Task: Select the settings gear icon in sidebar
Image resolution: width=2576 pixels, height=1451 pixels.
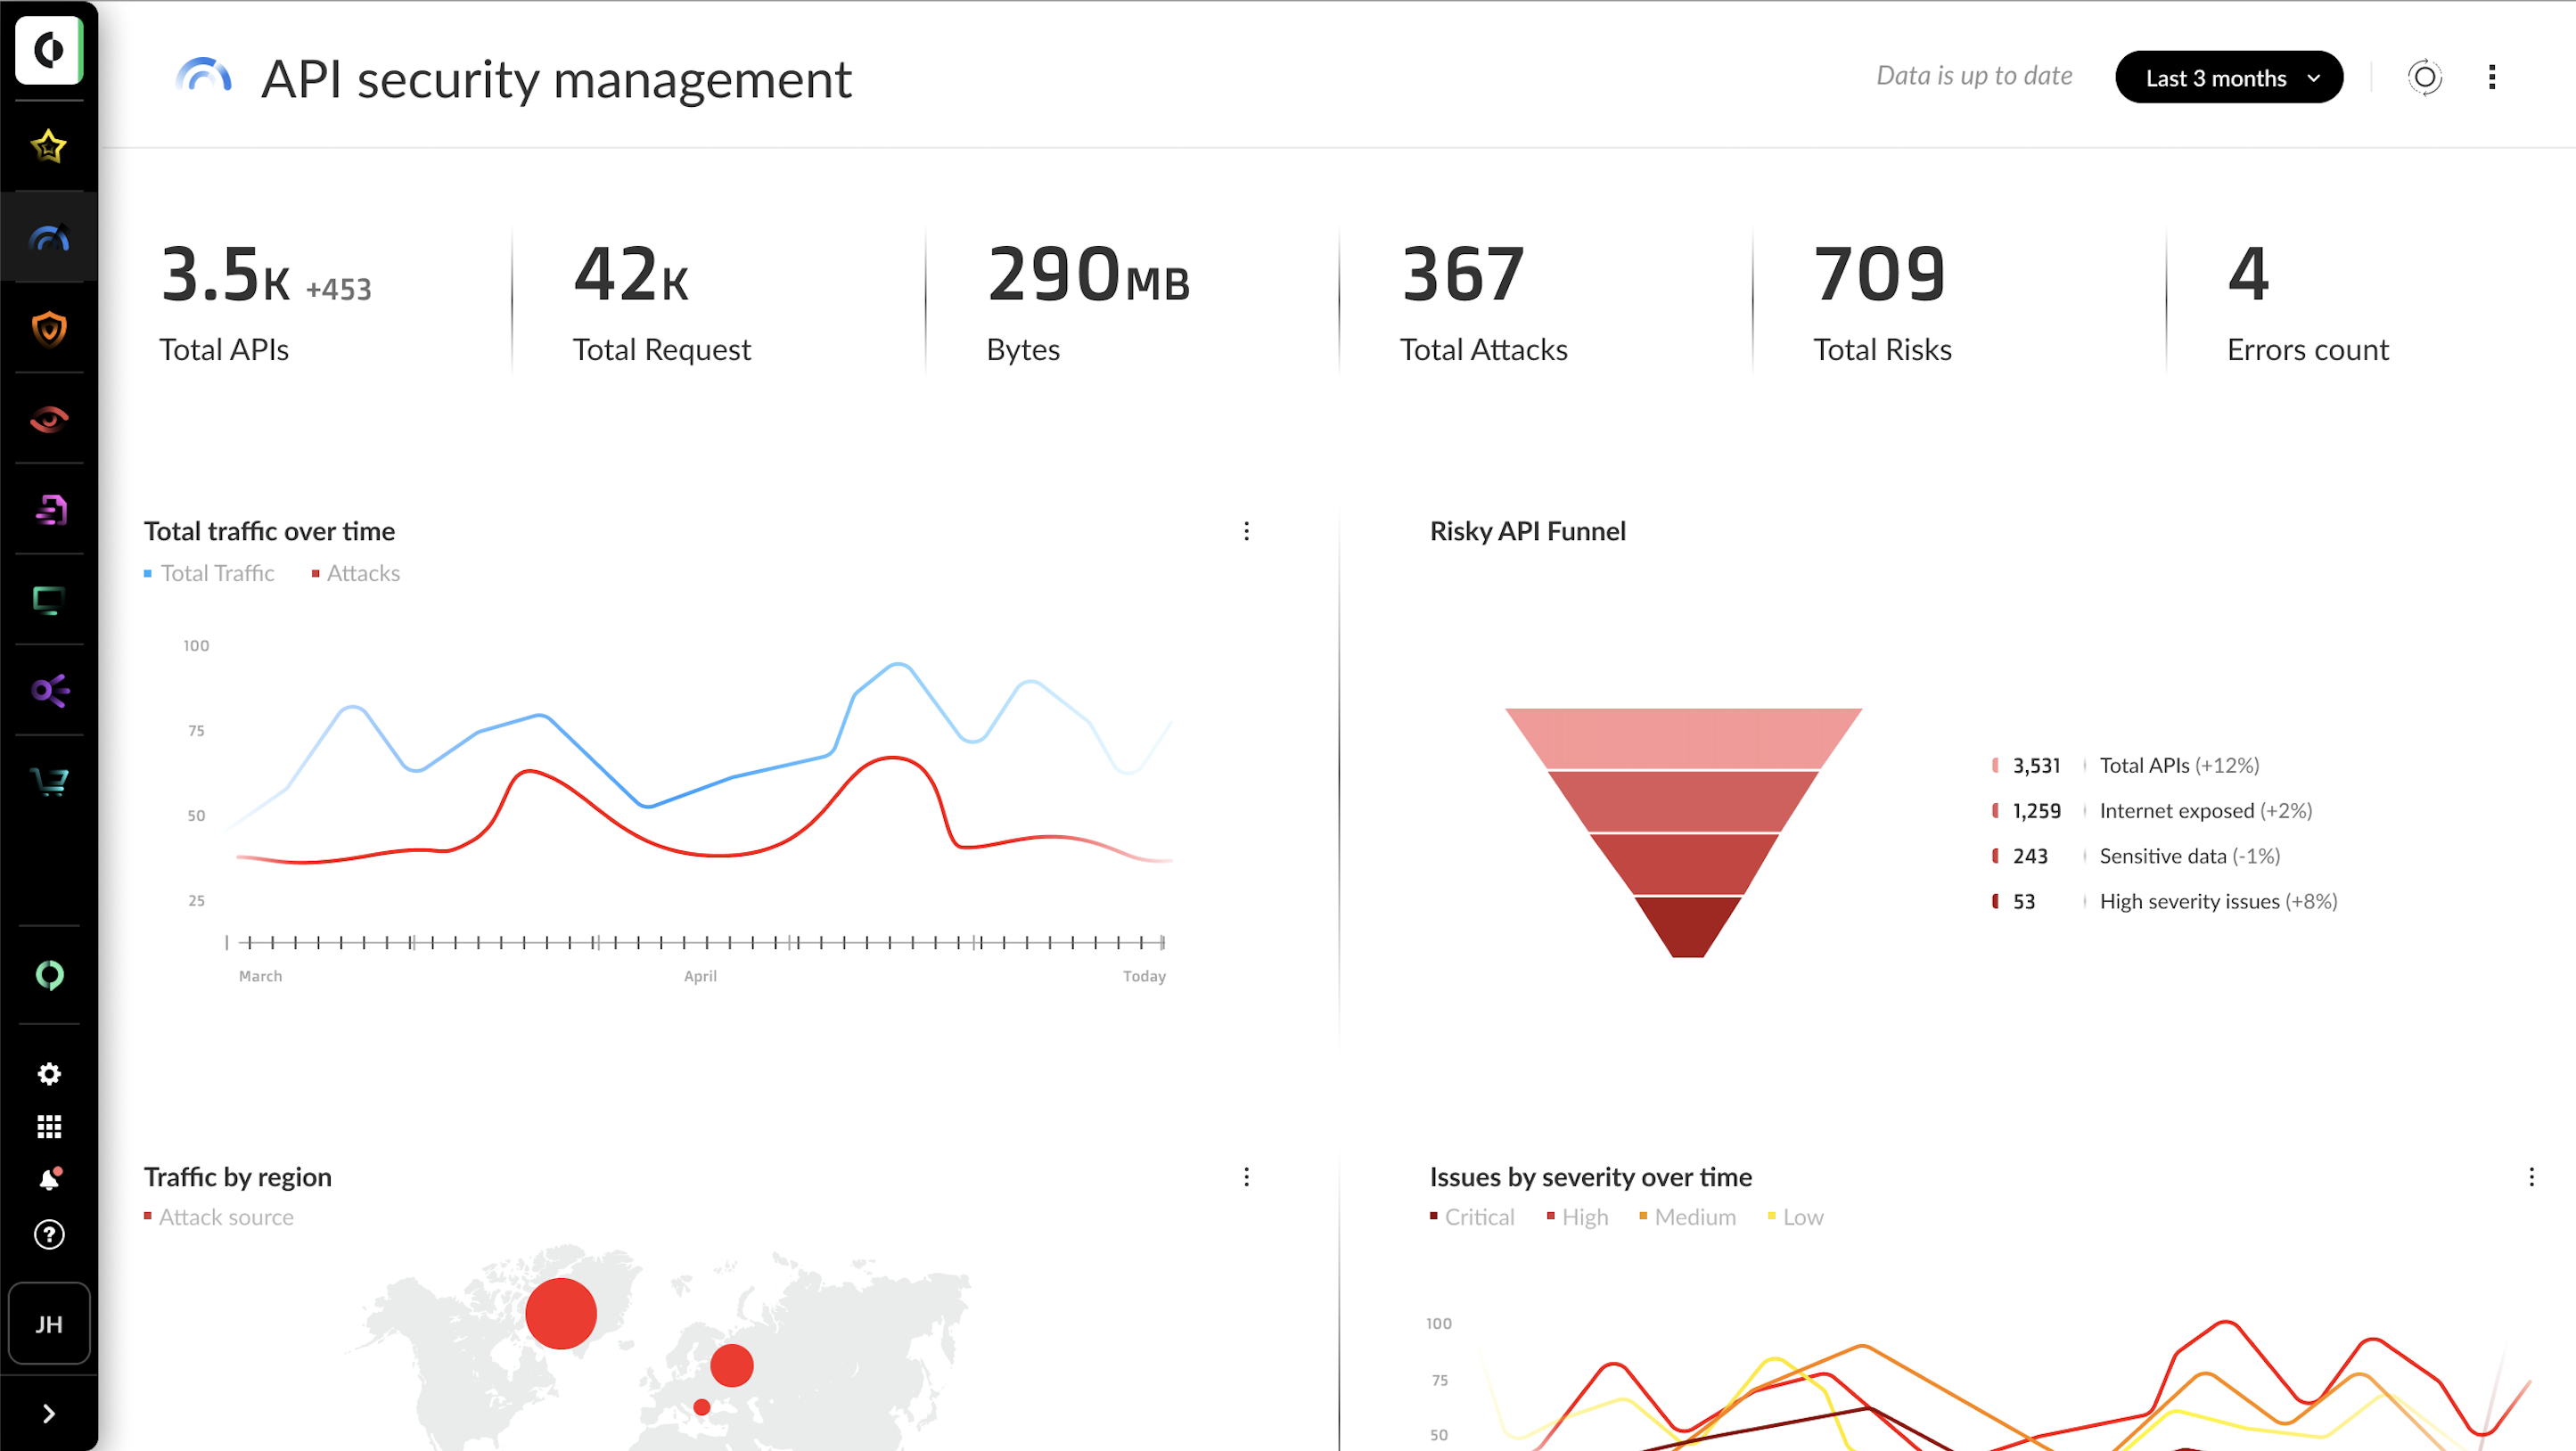Action: [48, 1074]
